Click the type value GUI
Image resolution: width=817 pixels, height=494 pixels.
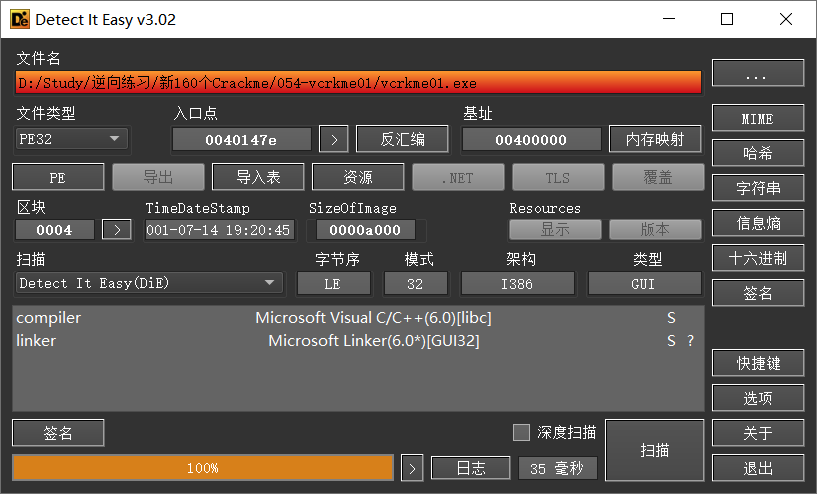644,284
